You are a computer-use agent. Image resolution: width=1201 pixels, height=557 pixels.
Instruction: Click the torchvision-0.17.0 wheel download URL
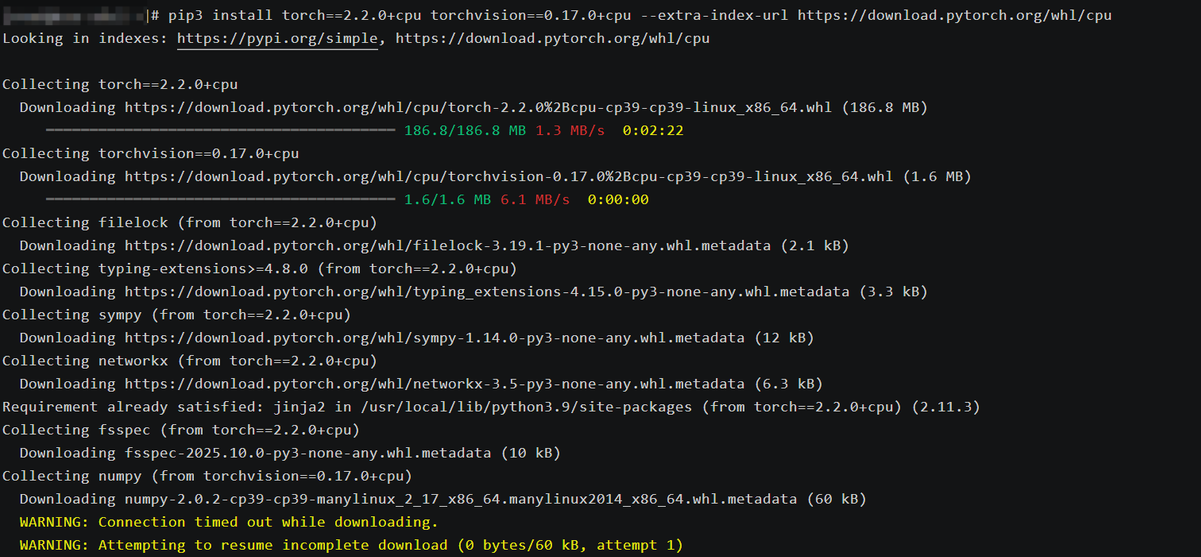(x=509, y=176)
